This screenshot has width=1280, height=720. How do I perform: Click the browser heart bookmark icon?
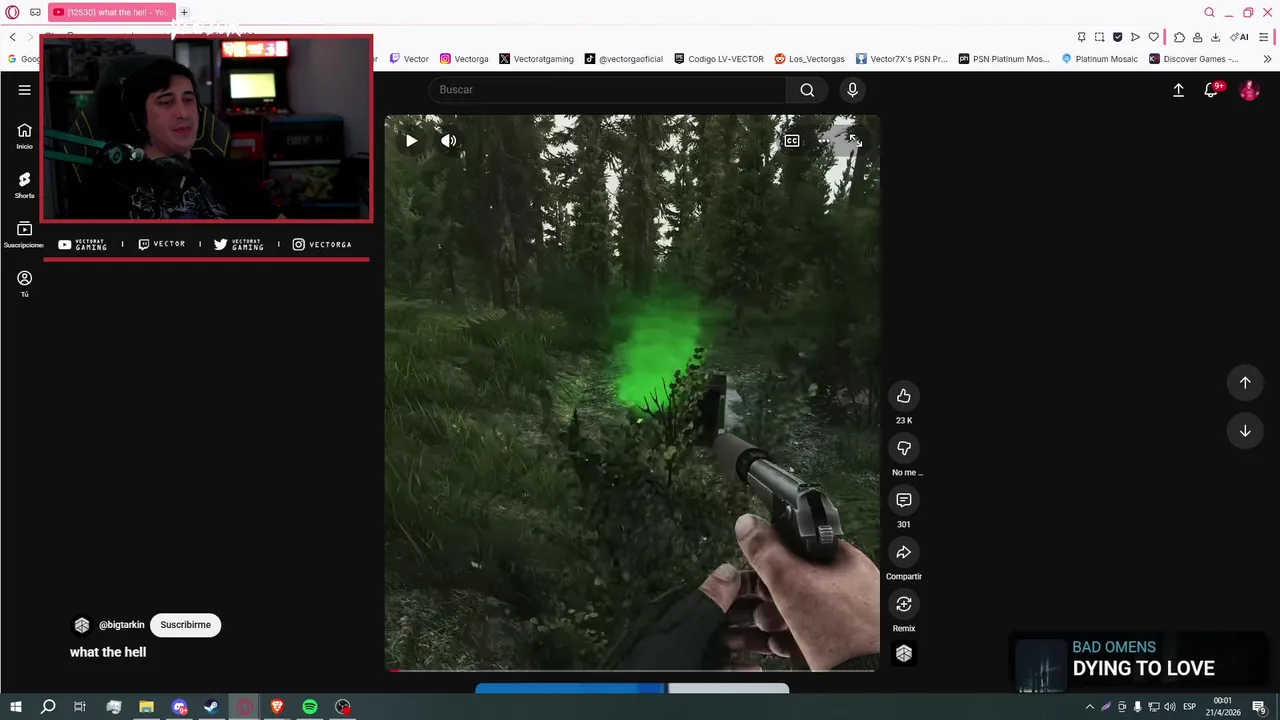(1153, 37)
